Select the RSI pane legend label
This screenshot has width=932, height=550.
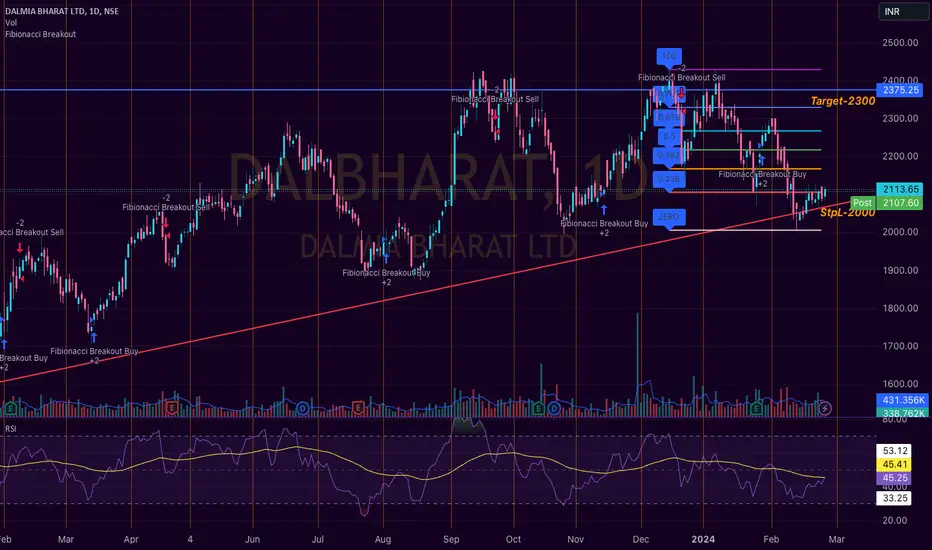pyautogui.click(x=11, y=429)
